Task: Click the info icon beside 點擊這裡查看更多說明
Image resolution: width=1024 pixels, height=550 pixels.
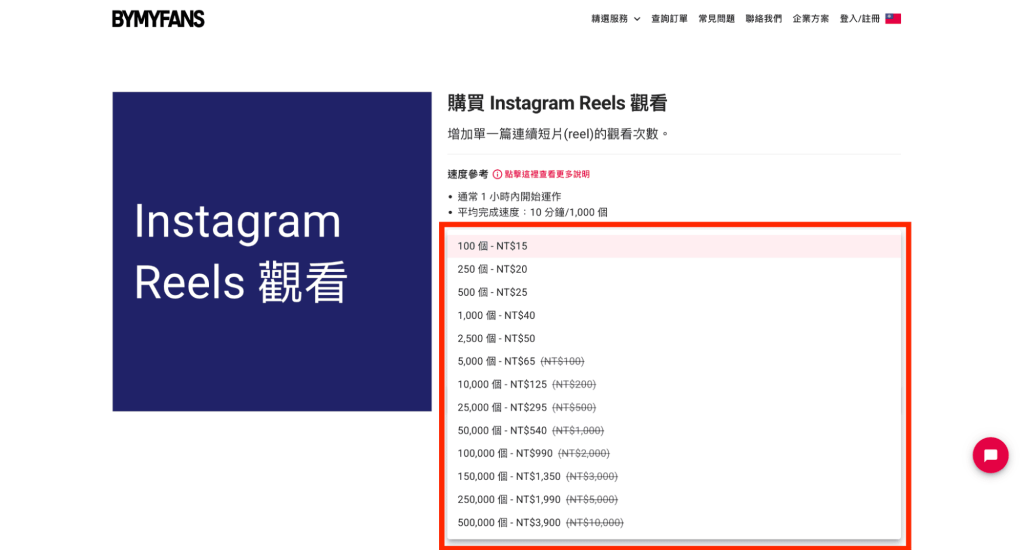Action: 497,174
